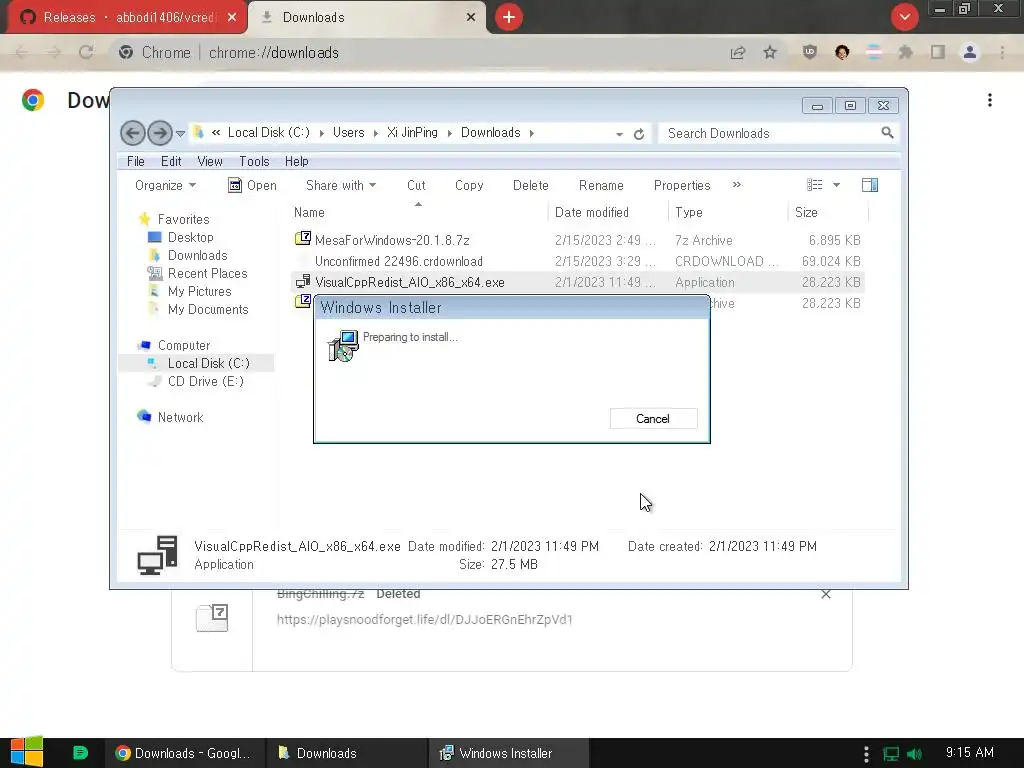Open the File menu
The height and width of the screenshot is (768, 1024).
[136, 161]
